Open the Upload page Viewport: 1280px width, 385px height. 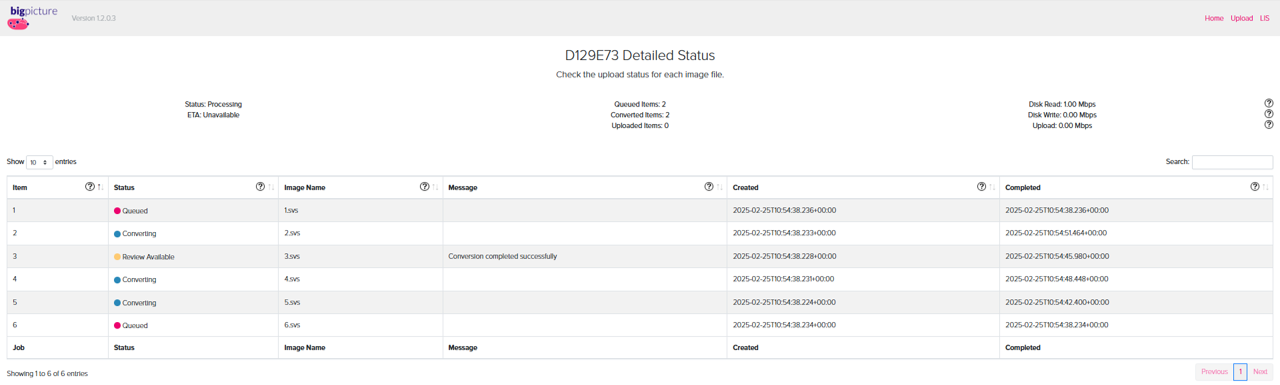pos(1241,18)
